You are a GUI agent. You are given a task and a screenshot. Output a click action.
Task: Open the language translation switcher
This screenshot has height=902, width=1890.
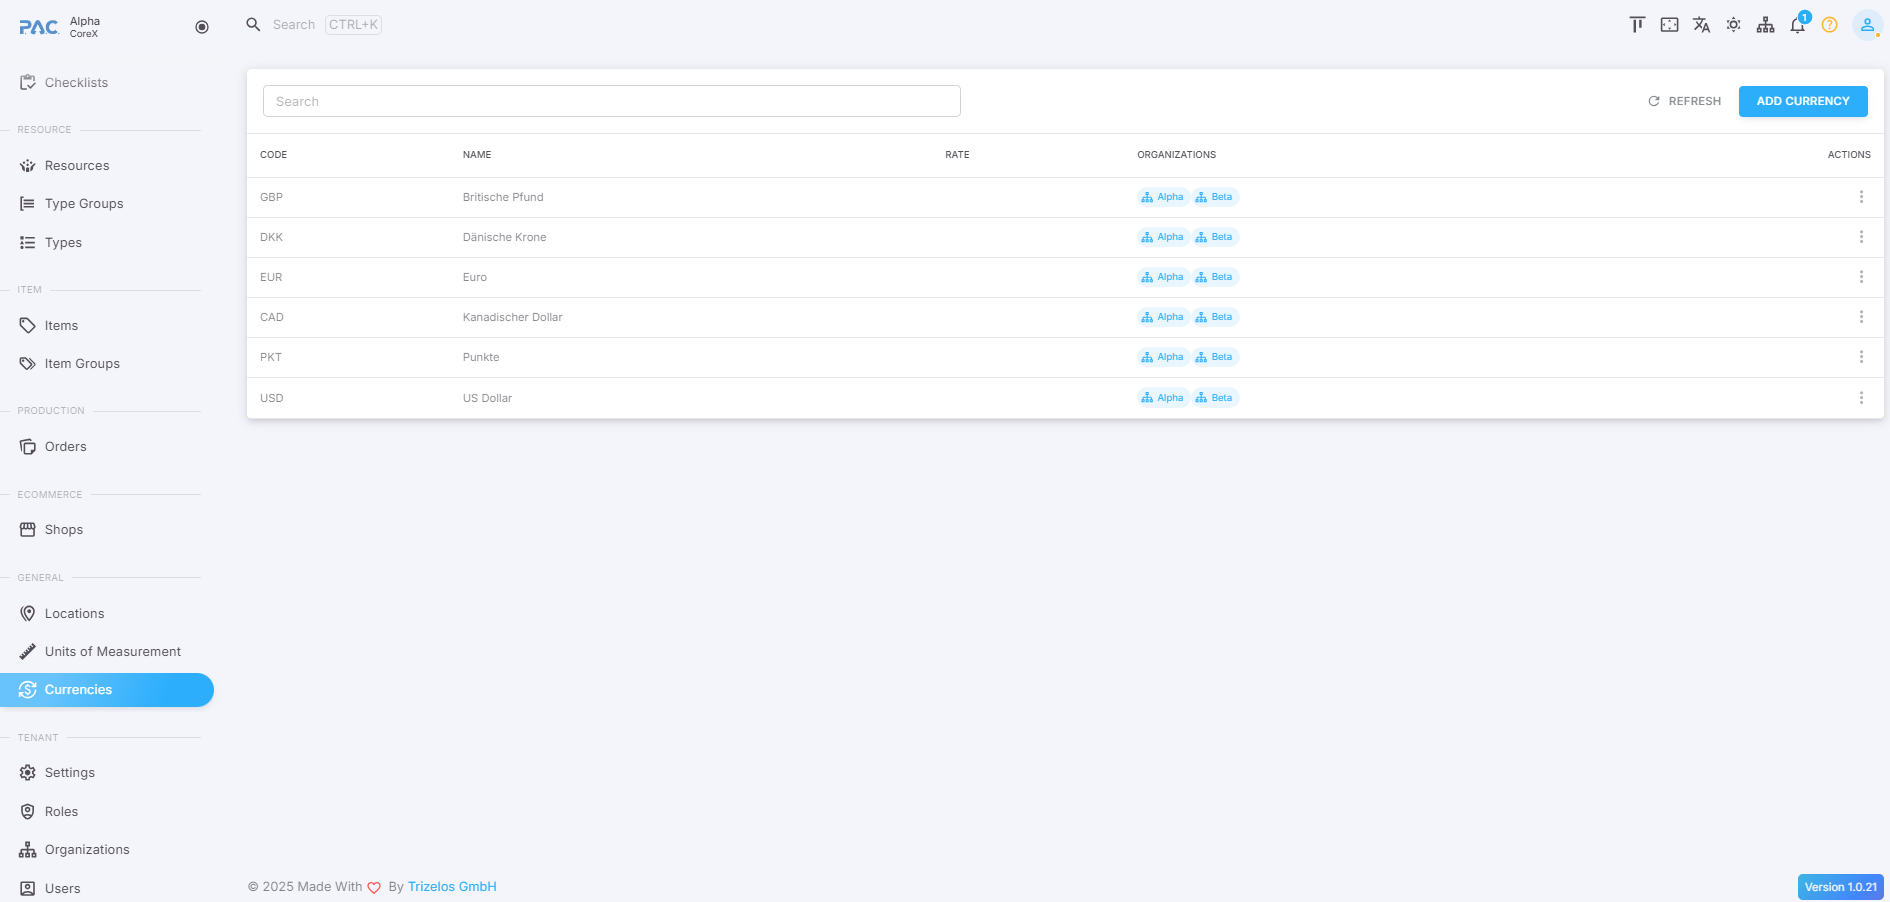coord(1701,25)
